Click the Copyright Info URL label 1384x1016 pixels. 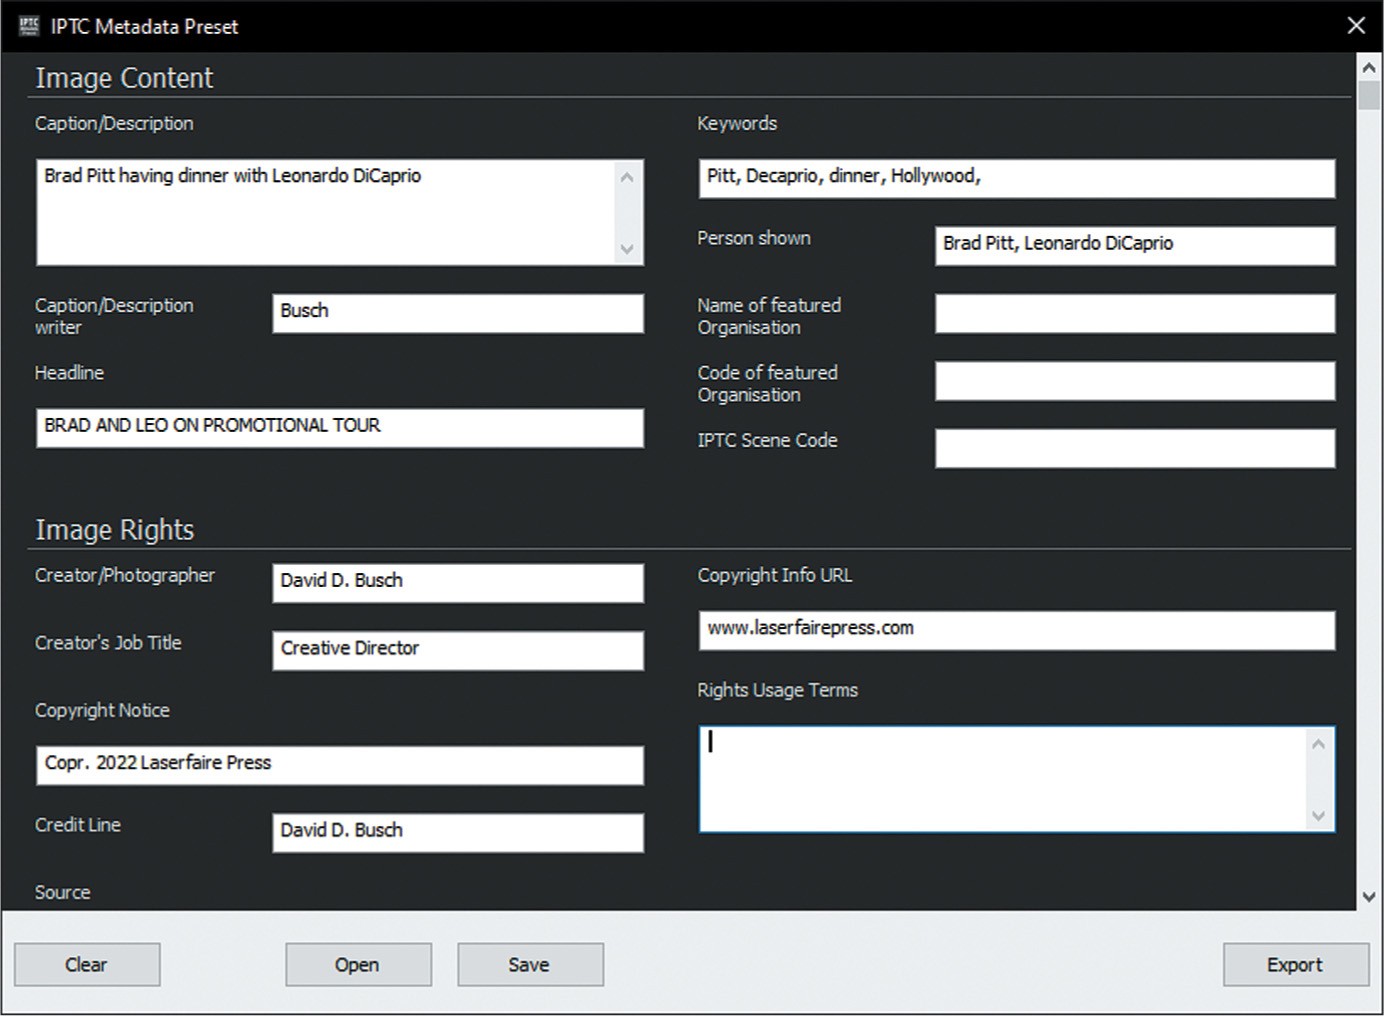tap(775, 575)
